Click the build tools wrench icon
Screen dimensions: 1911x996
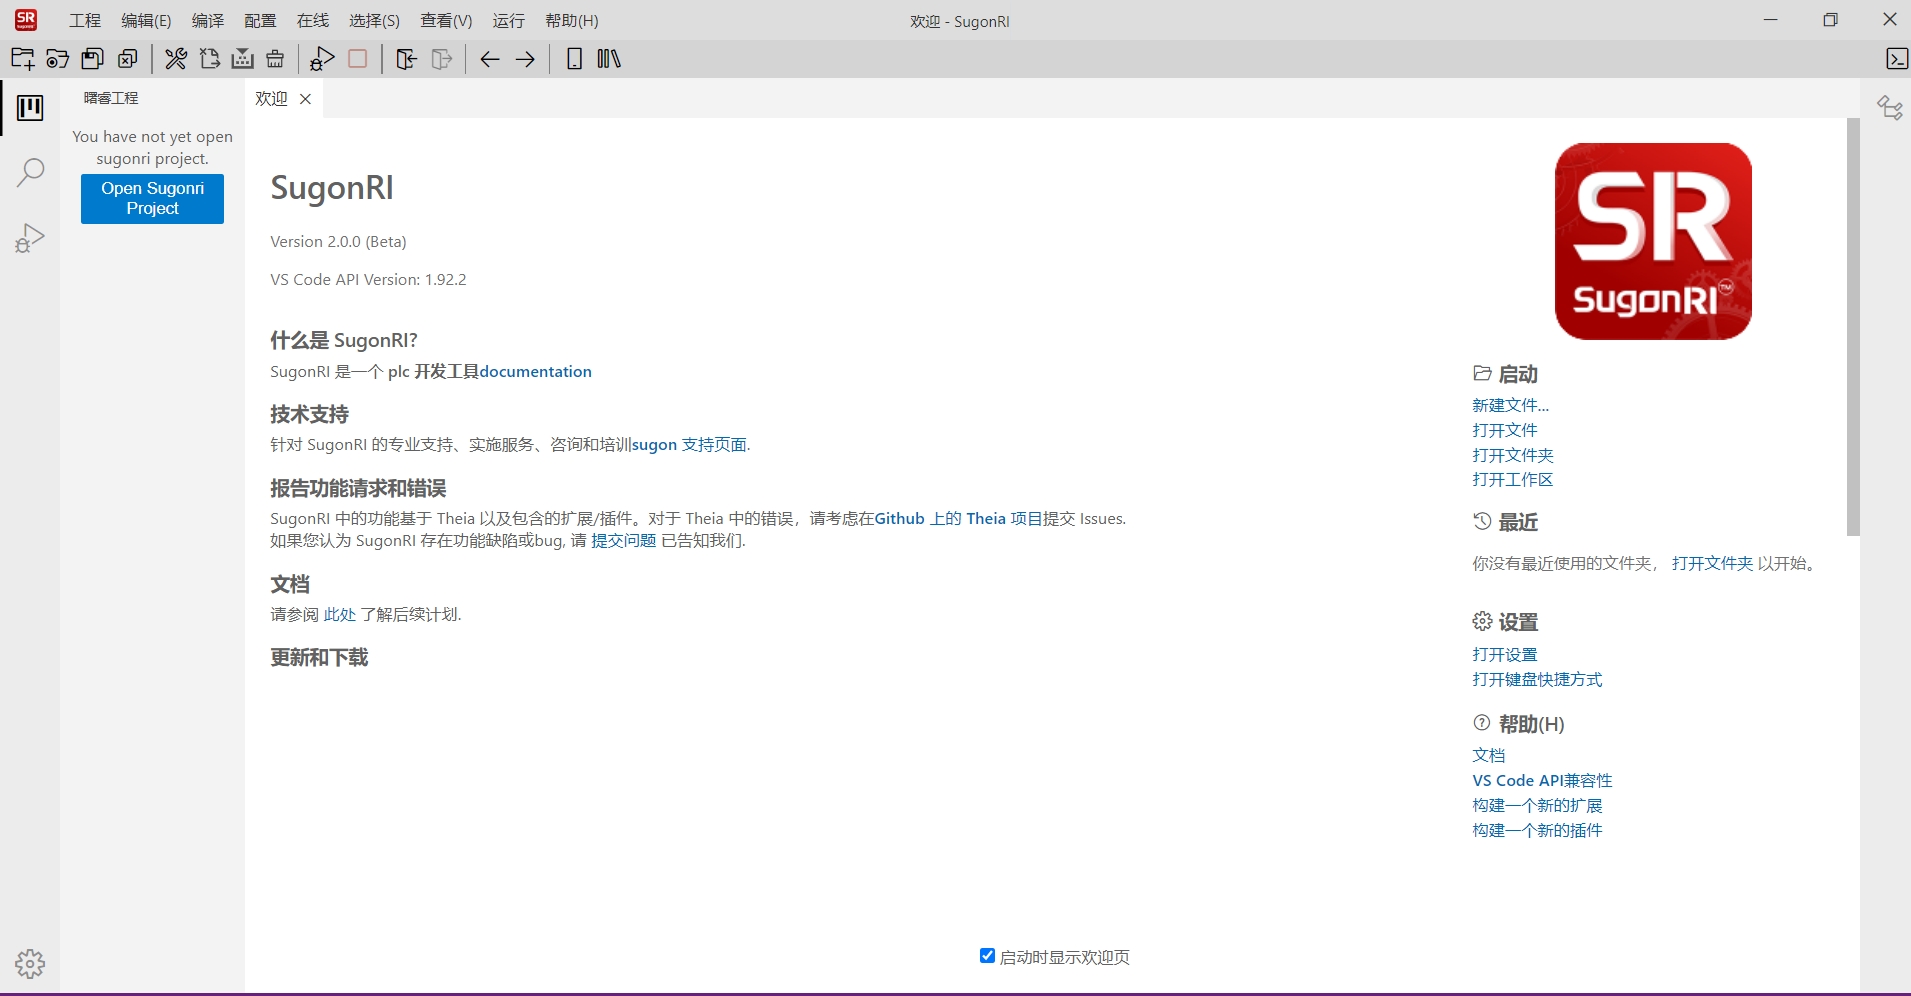(176, 59)
